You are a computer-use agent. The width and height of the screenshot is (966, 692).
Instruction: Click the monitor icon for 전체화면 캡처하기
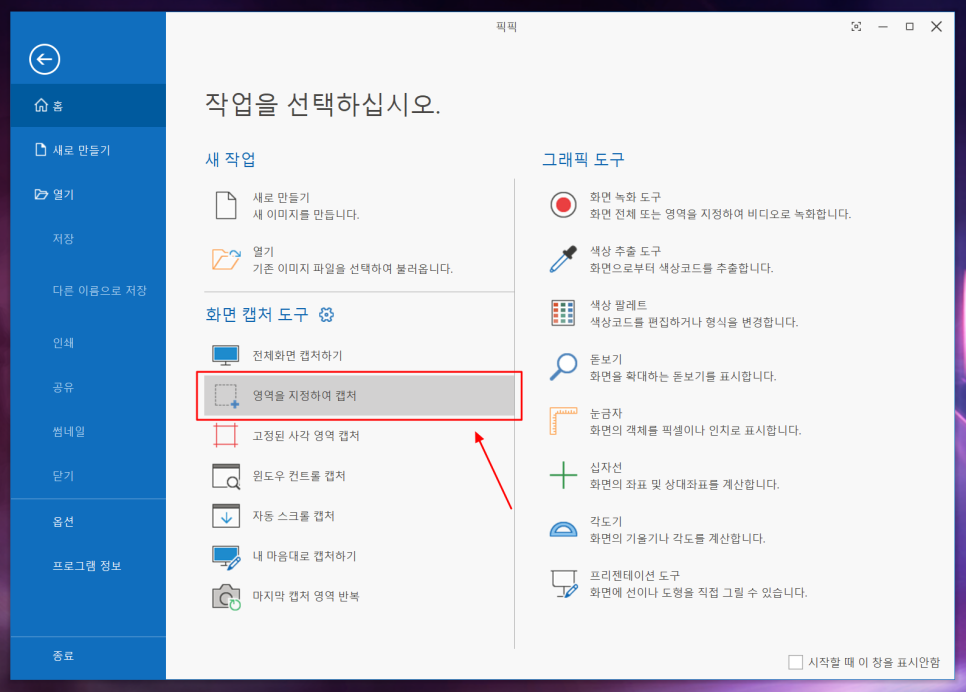coord(225,356)
